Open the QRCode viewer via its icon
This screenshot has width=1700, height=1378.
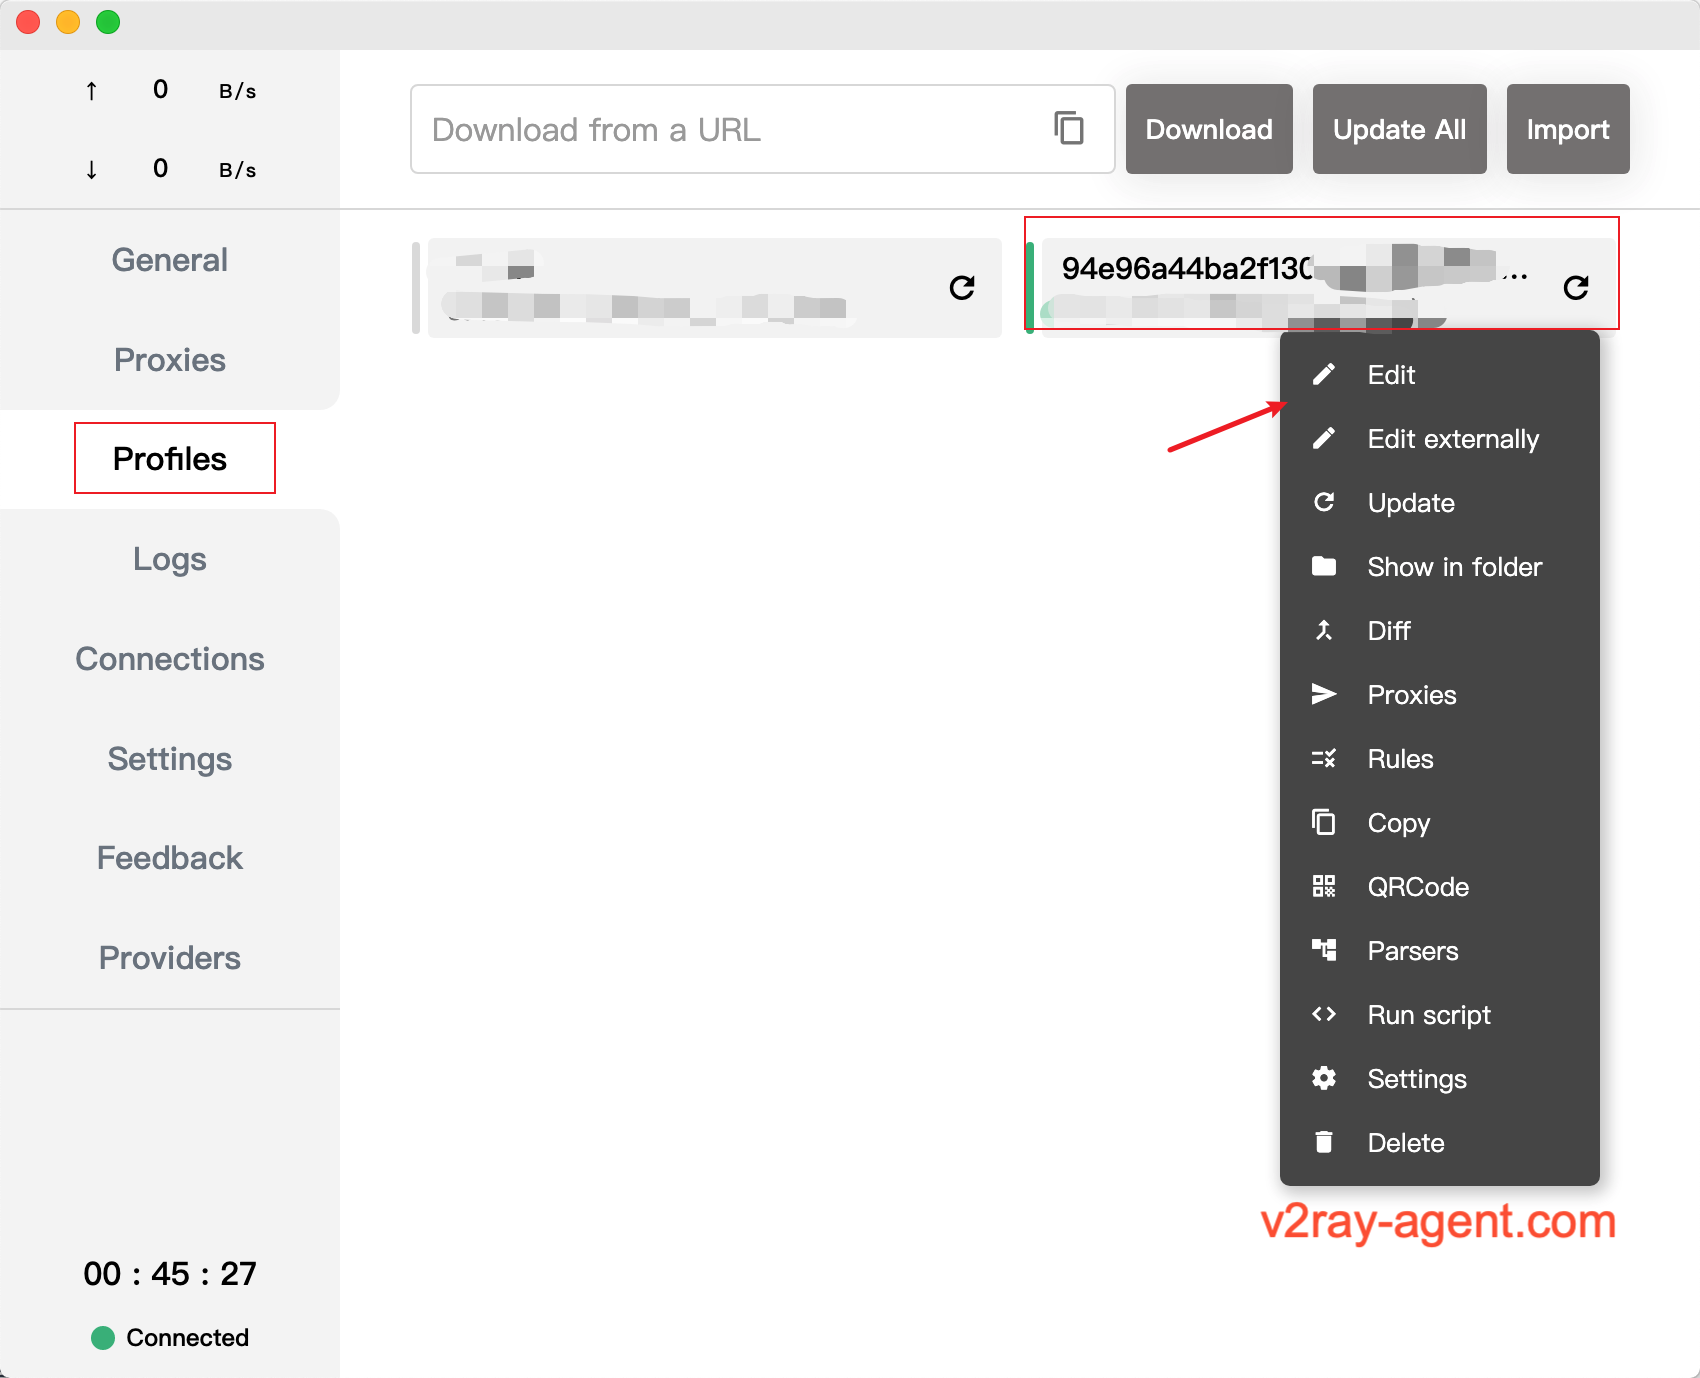pos(1324,886)
